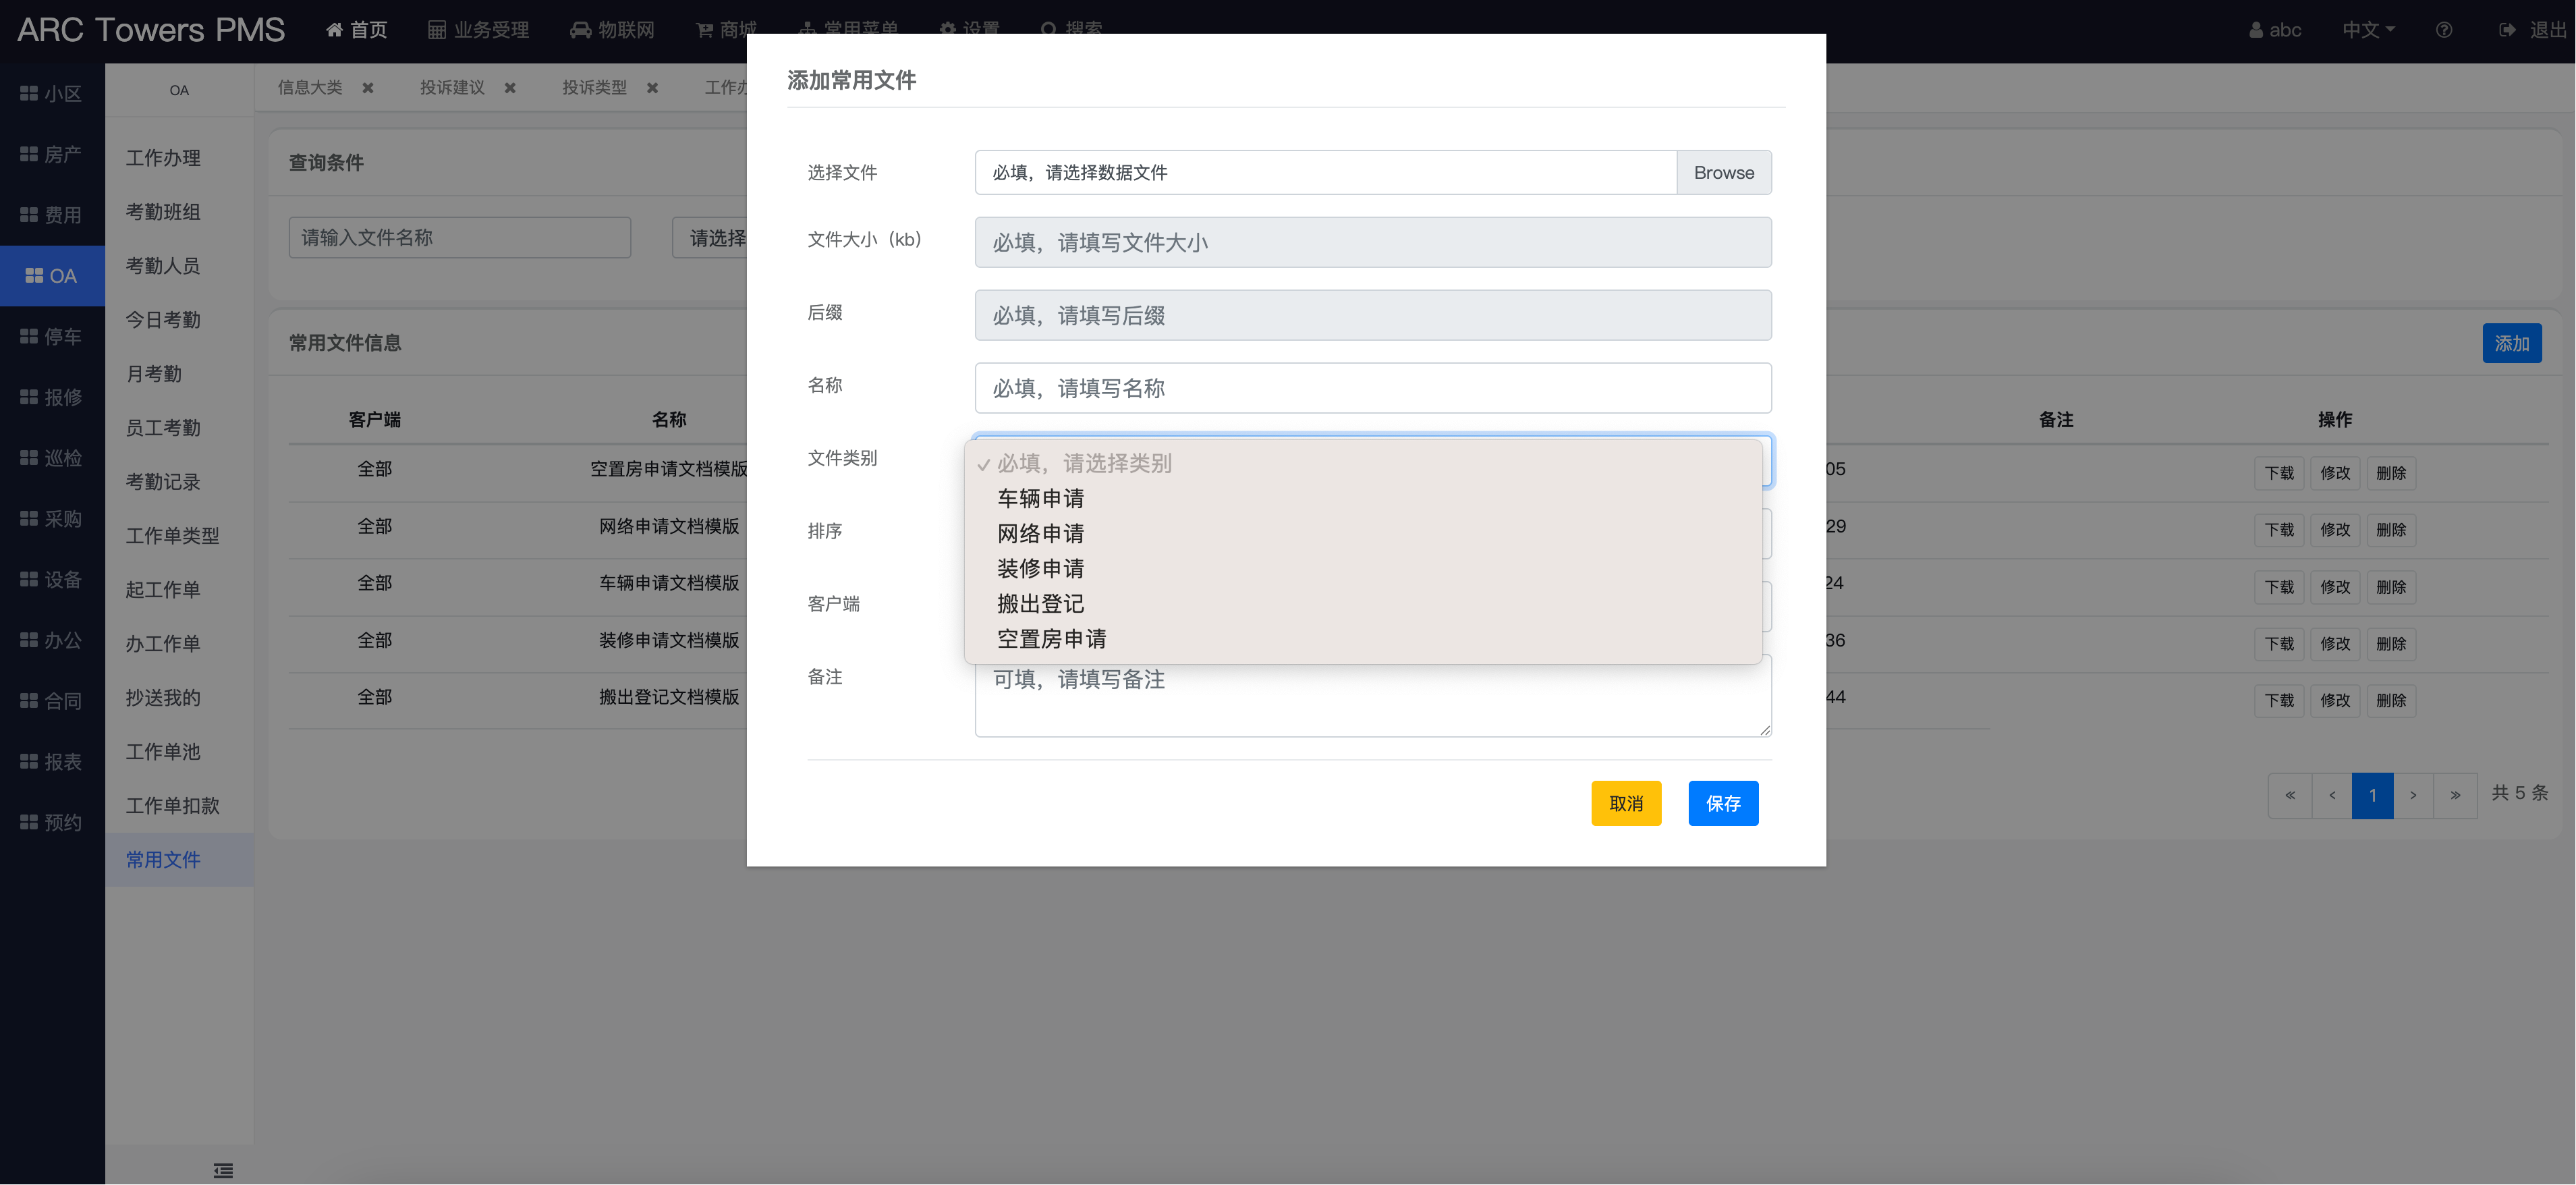Click the abc user profile icon
Image resolution: width=2576 pixels, height=1185 pixels.
click(x=2256, y=30)
